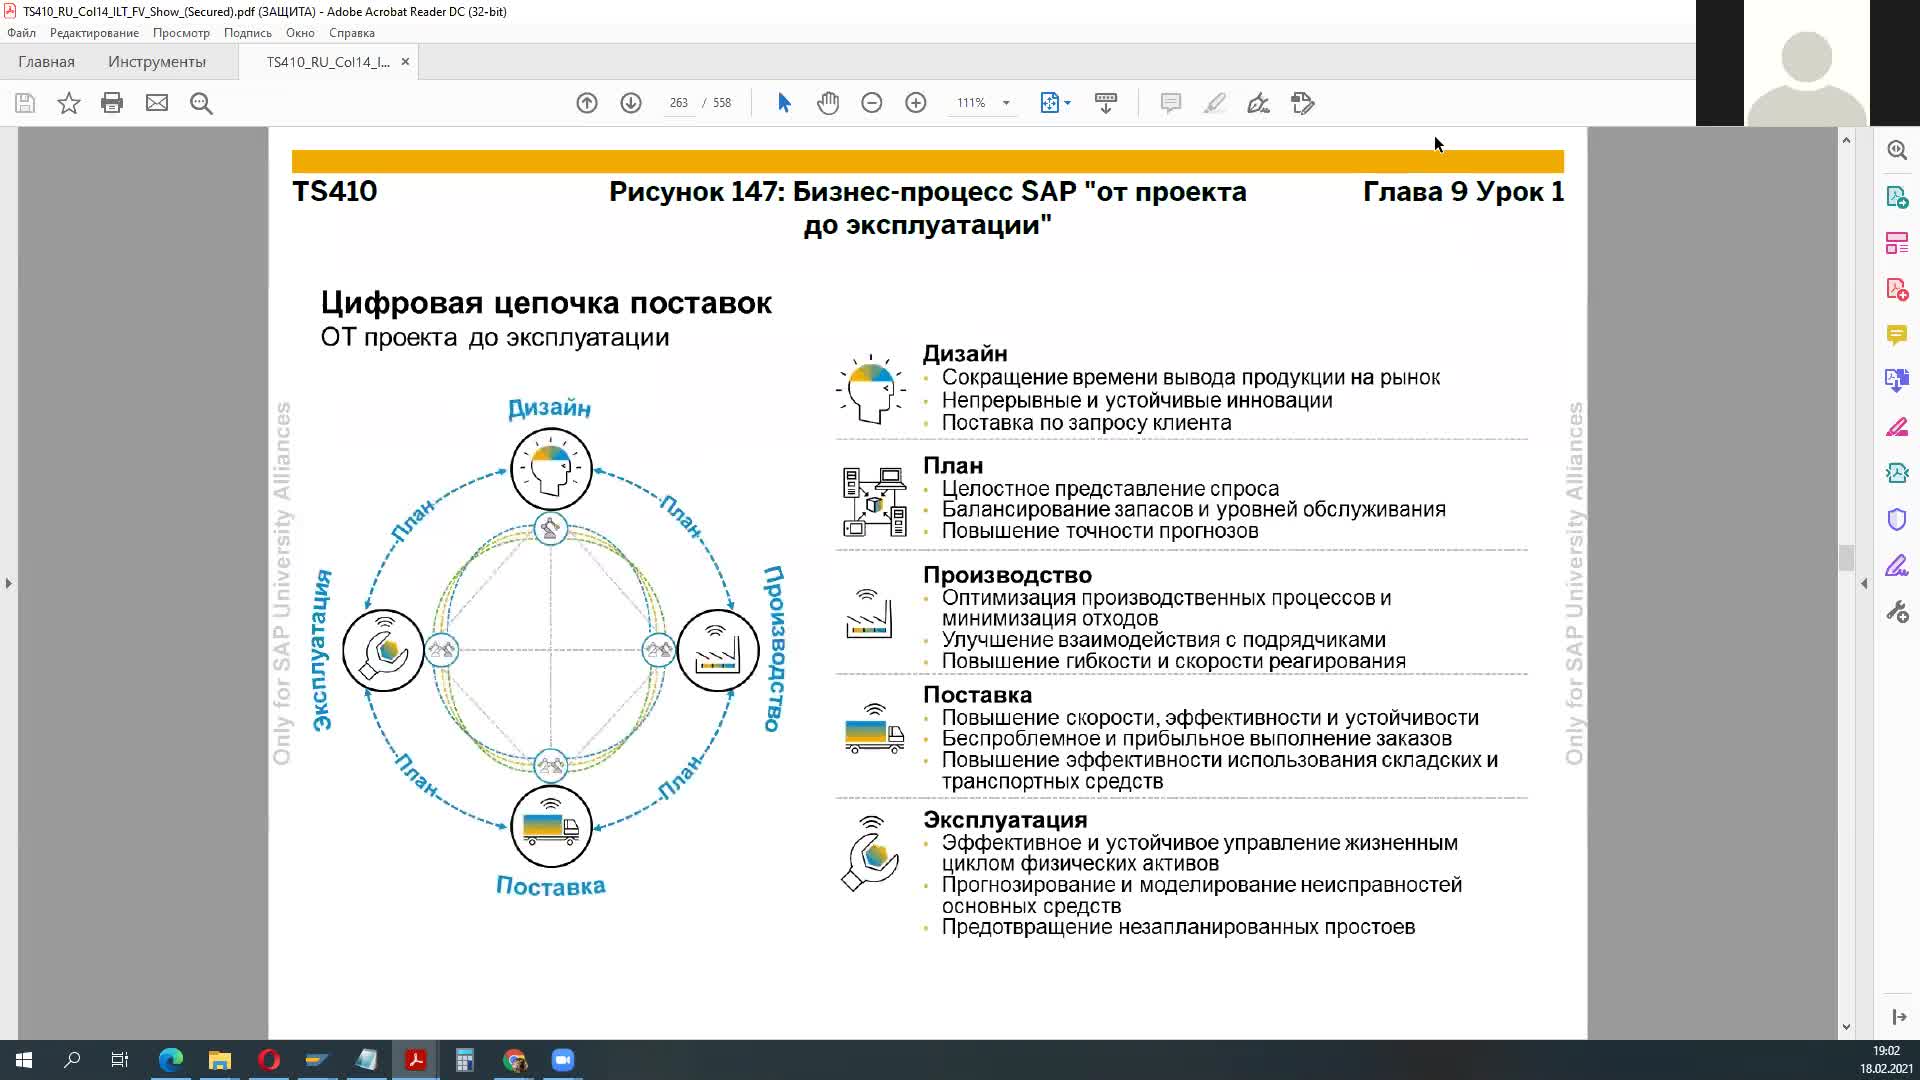Open the Окно menu
This screenshot has height=1080, width=1920.
[x=300, y=33]
